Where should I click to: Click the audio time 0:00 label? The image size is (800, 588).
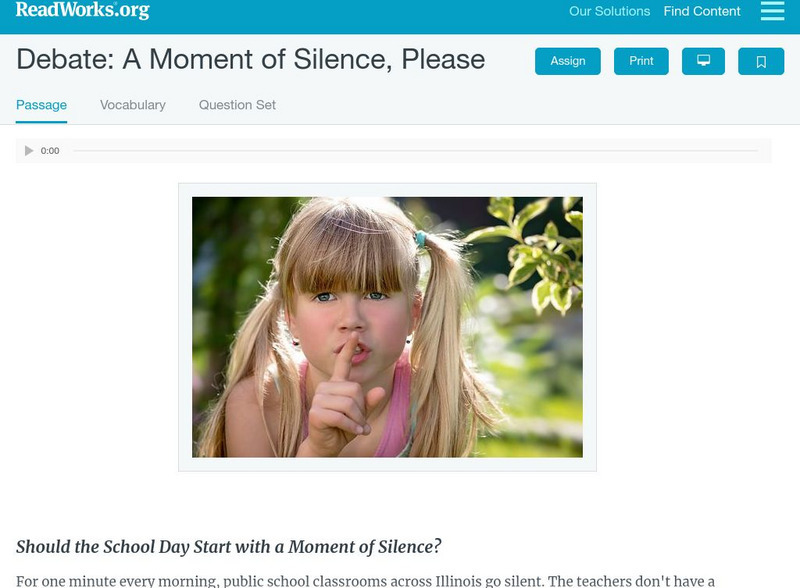point(50,151)
